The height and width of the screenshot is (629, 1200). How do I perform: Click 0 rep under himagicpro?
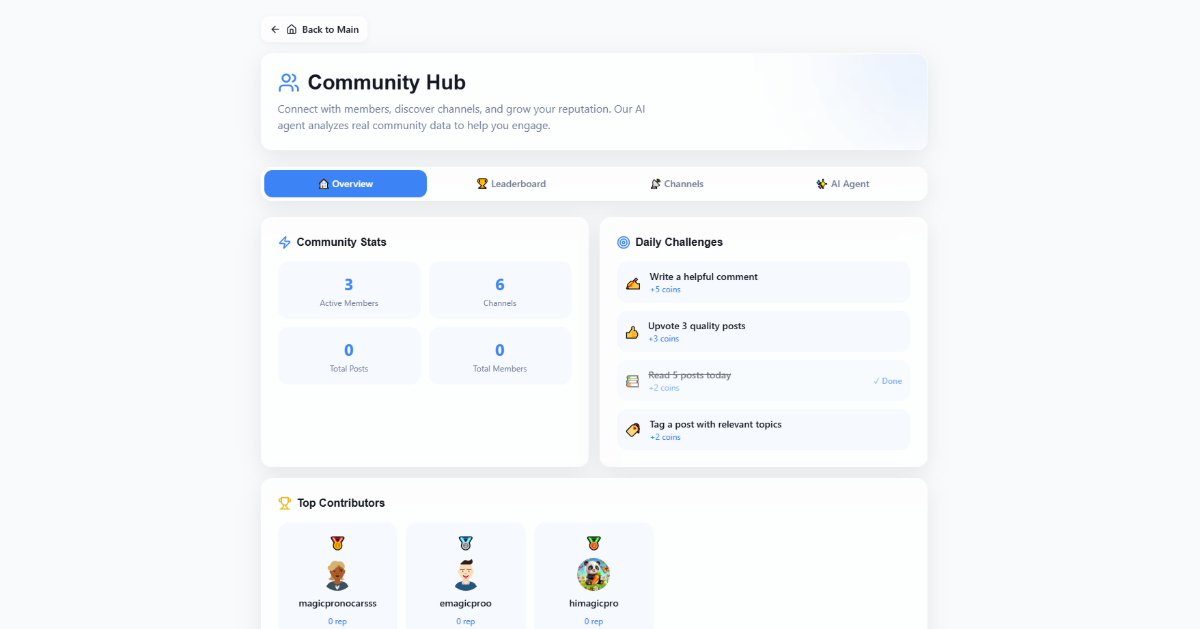click(594, 621)
